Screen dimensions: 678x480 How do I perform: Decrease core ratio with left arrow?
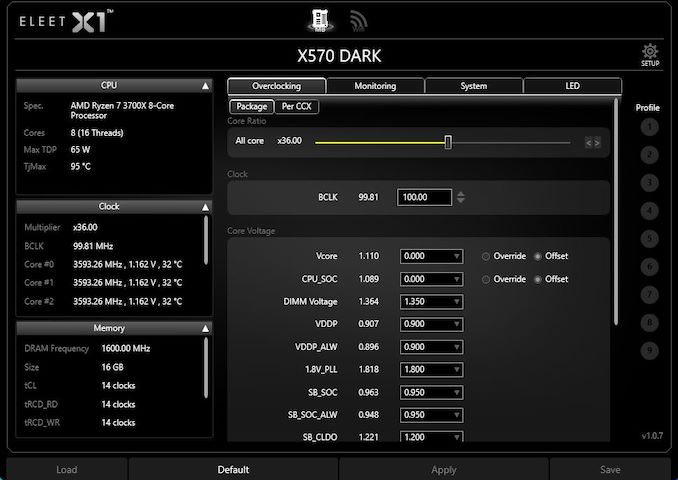(588, 143)
